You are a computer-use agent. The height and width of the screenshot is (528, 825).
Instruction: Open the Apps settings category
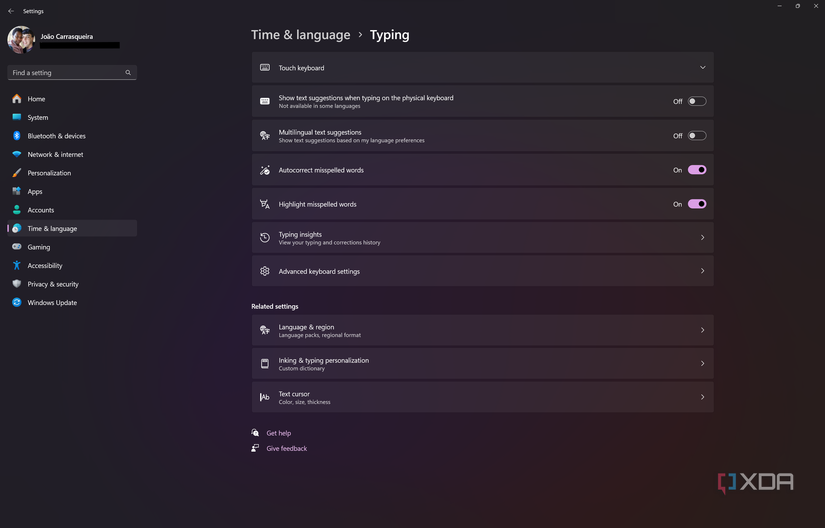point(35,191)
